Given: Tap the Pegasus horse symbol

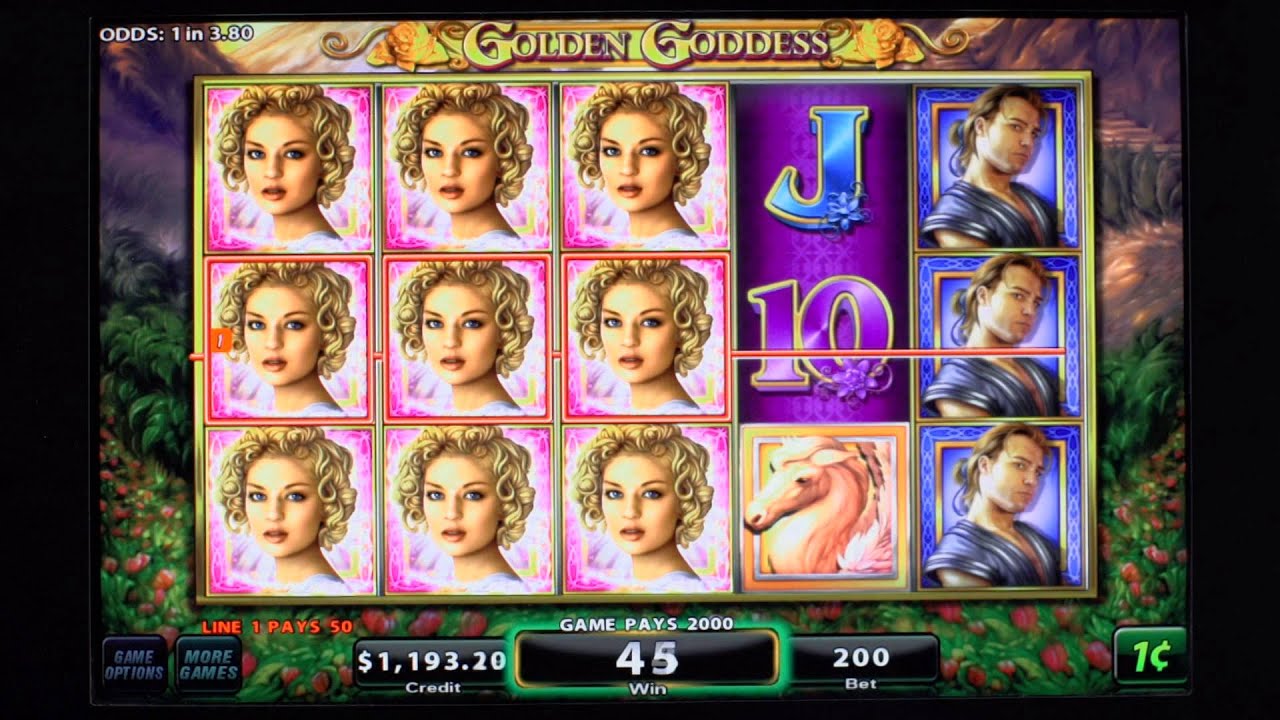Looking at the screenshot, I should [x=825, y=507].
